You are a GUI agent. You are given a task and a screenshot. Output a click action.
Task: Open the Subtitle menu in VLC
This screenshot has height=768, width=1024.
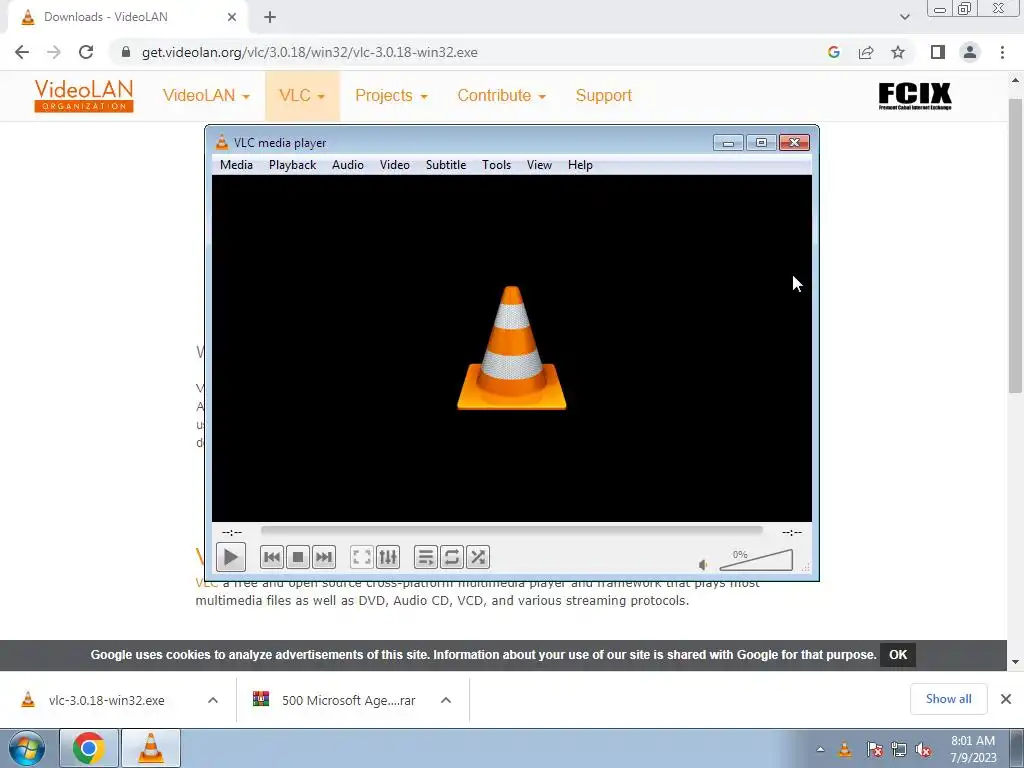[x=445, y=165]
